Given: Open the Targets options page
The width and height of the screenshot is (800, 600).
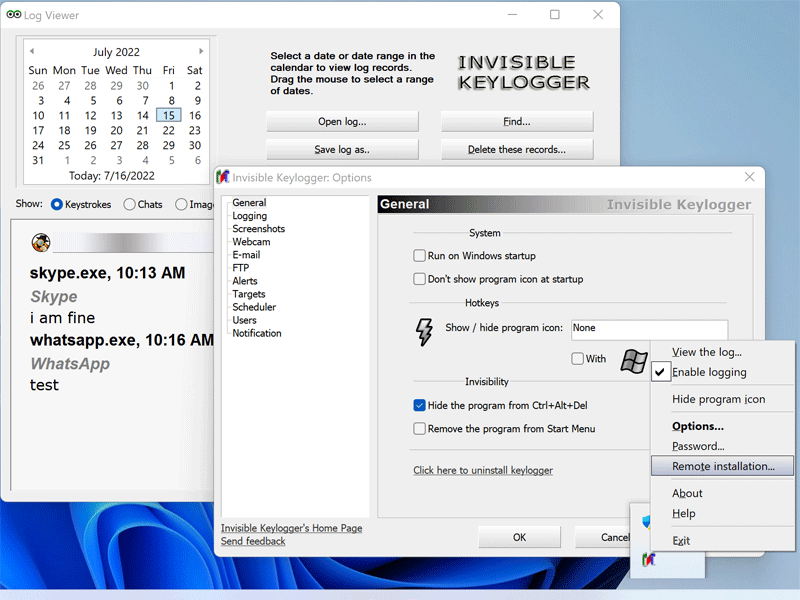Looking at the screenshot, I should [249, 294].
